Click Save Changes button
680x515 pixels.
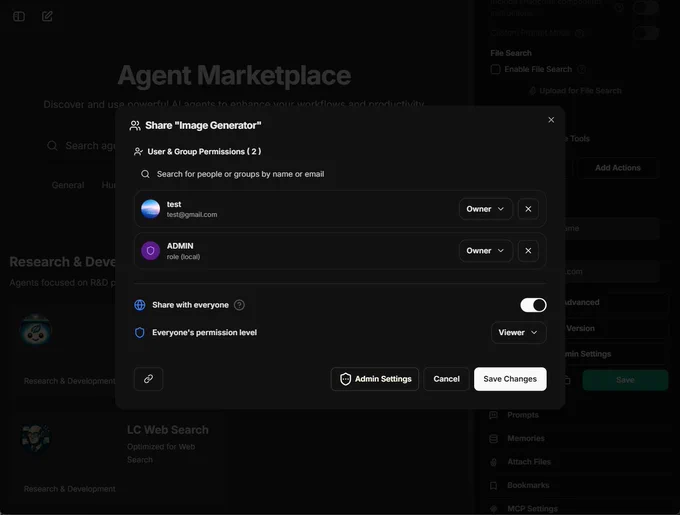click(510, 379)
